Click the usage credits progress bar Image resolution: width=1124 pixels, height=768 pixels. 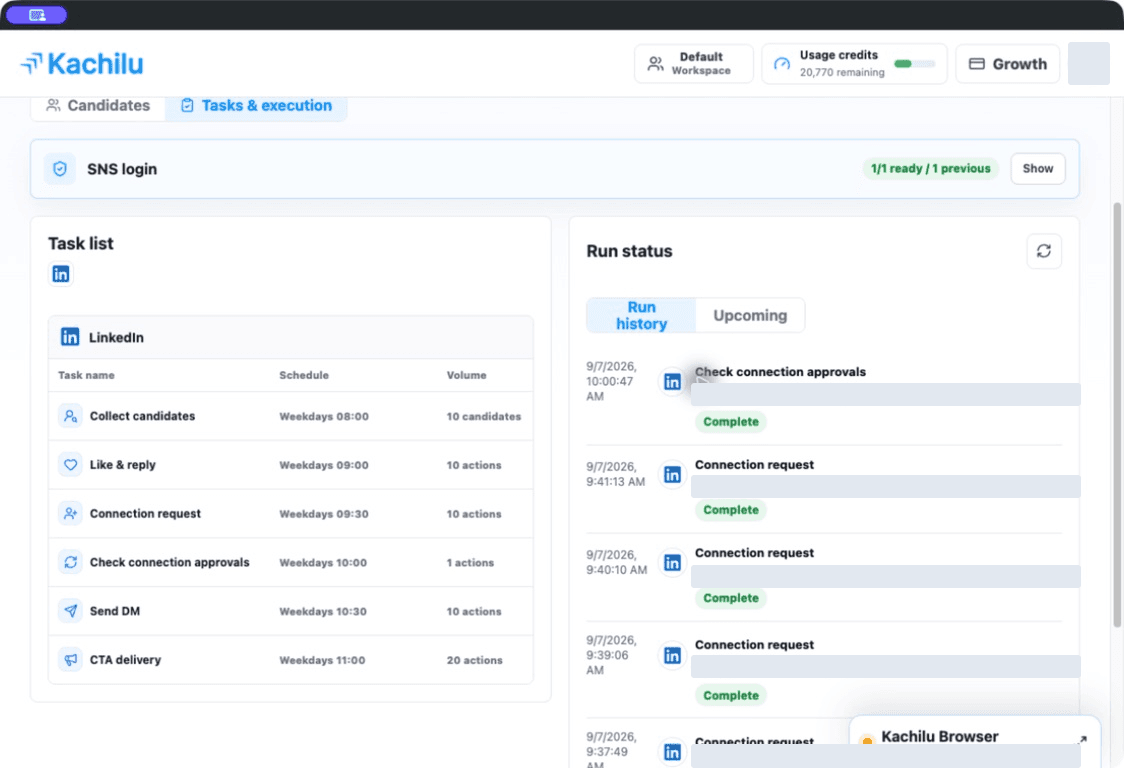click(x=915, y=64)
